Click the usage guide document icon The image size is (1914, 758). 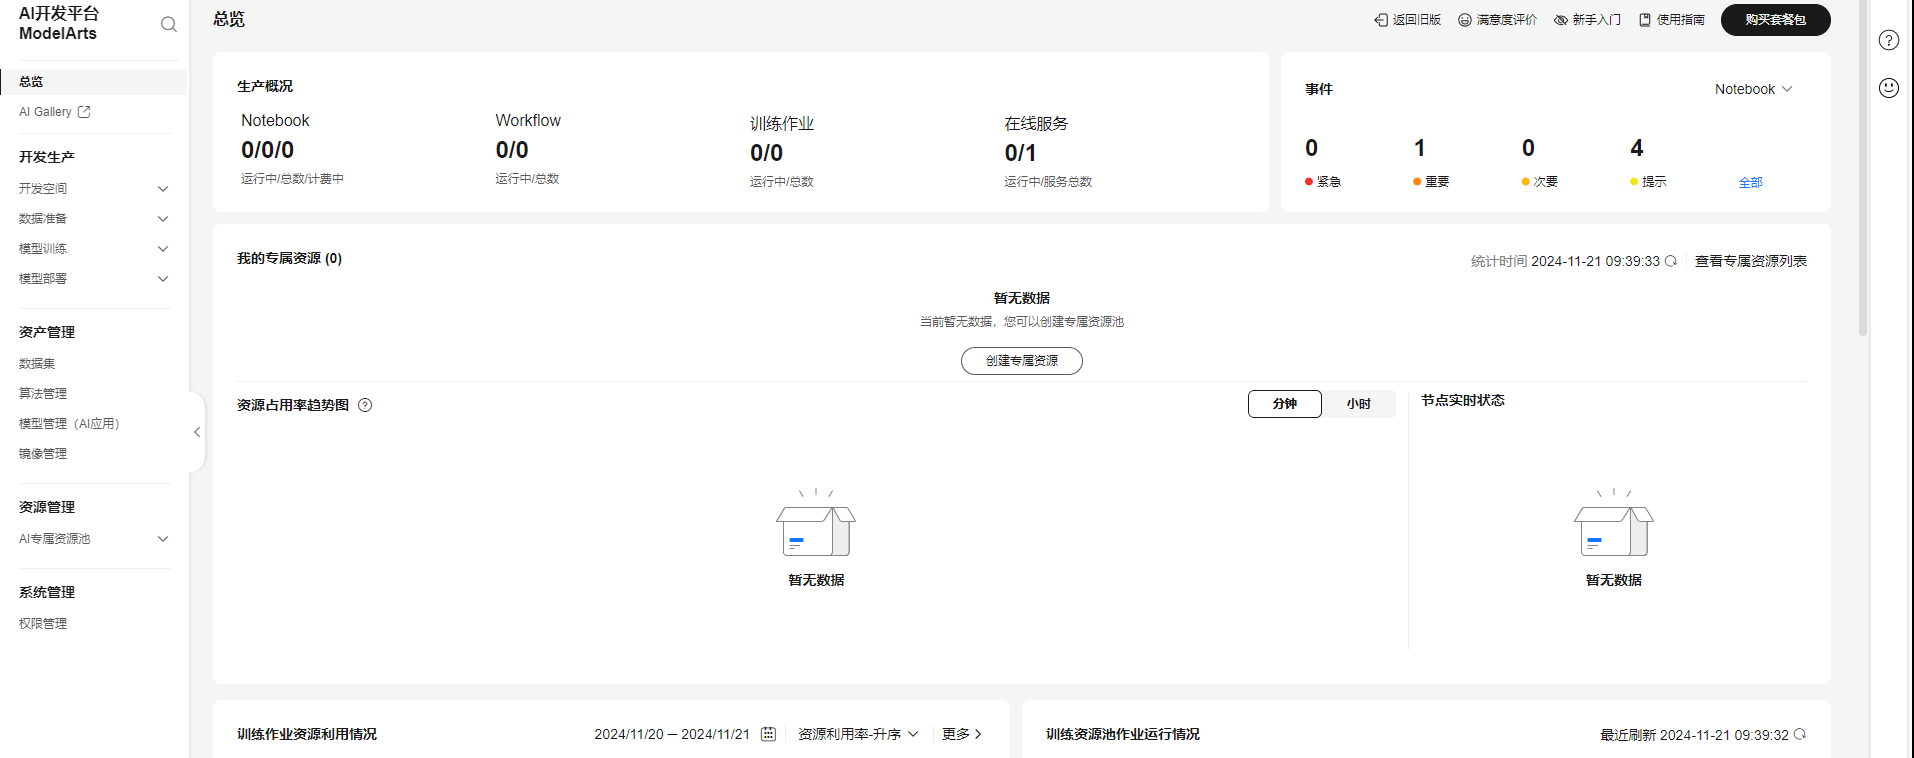(x=1645, y=20)
